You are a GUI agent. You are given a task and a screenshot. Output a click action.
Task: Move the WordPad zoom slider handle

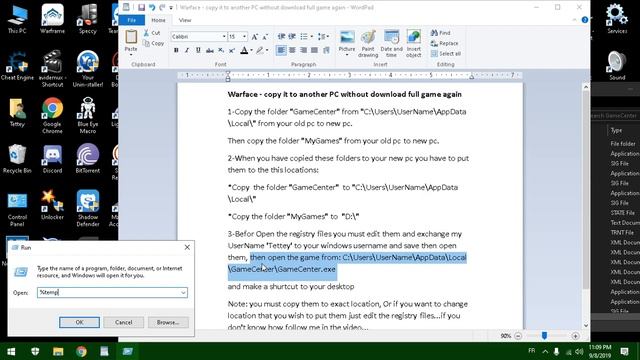(x=544, y=336)
